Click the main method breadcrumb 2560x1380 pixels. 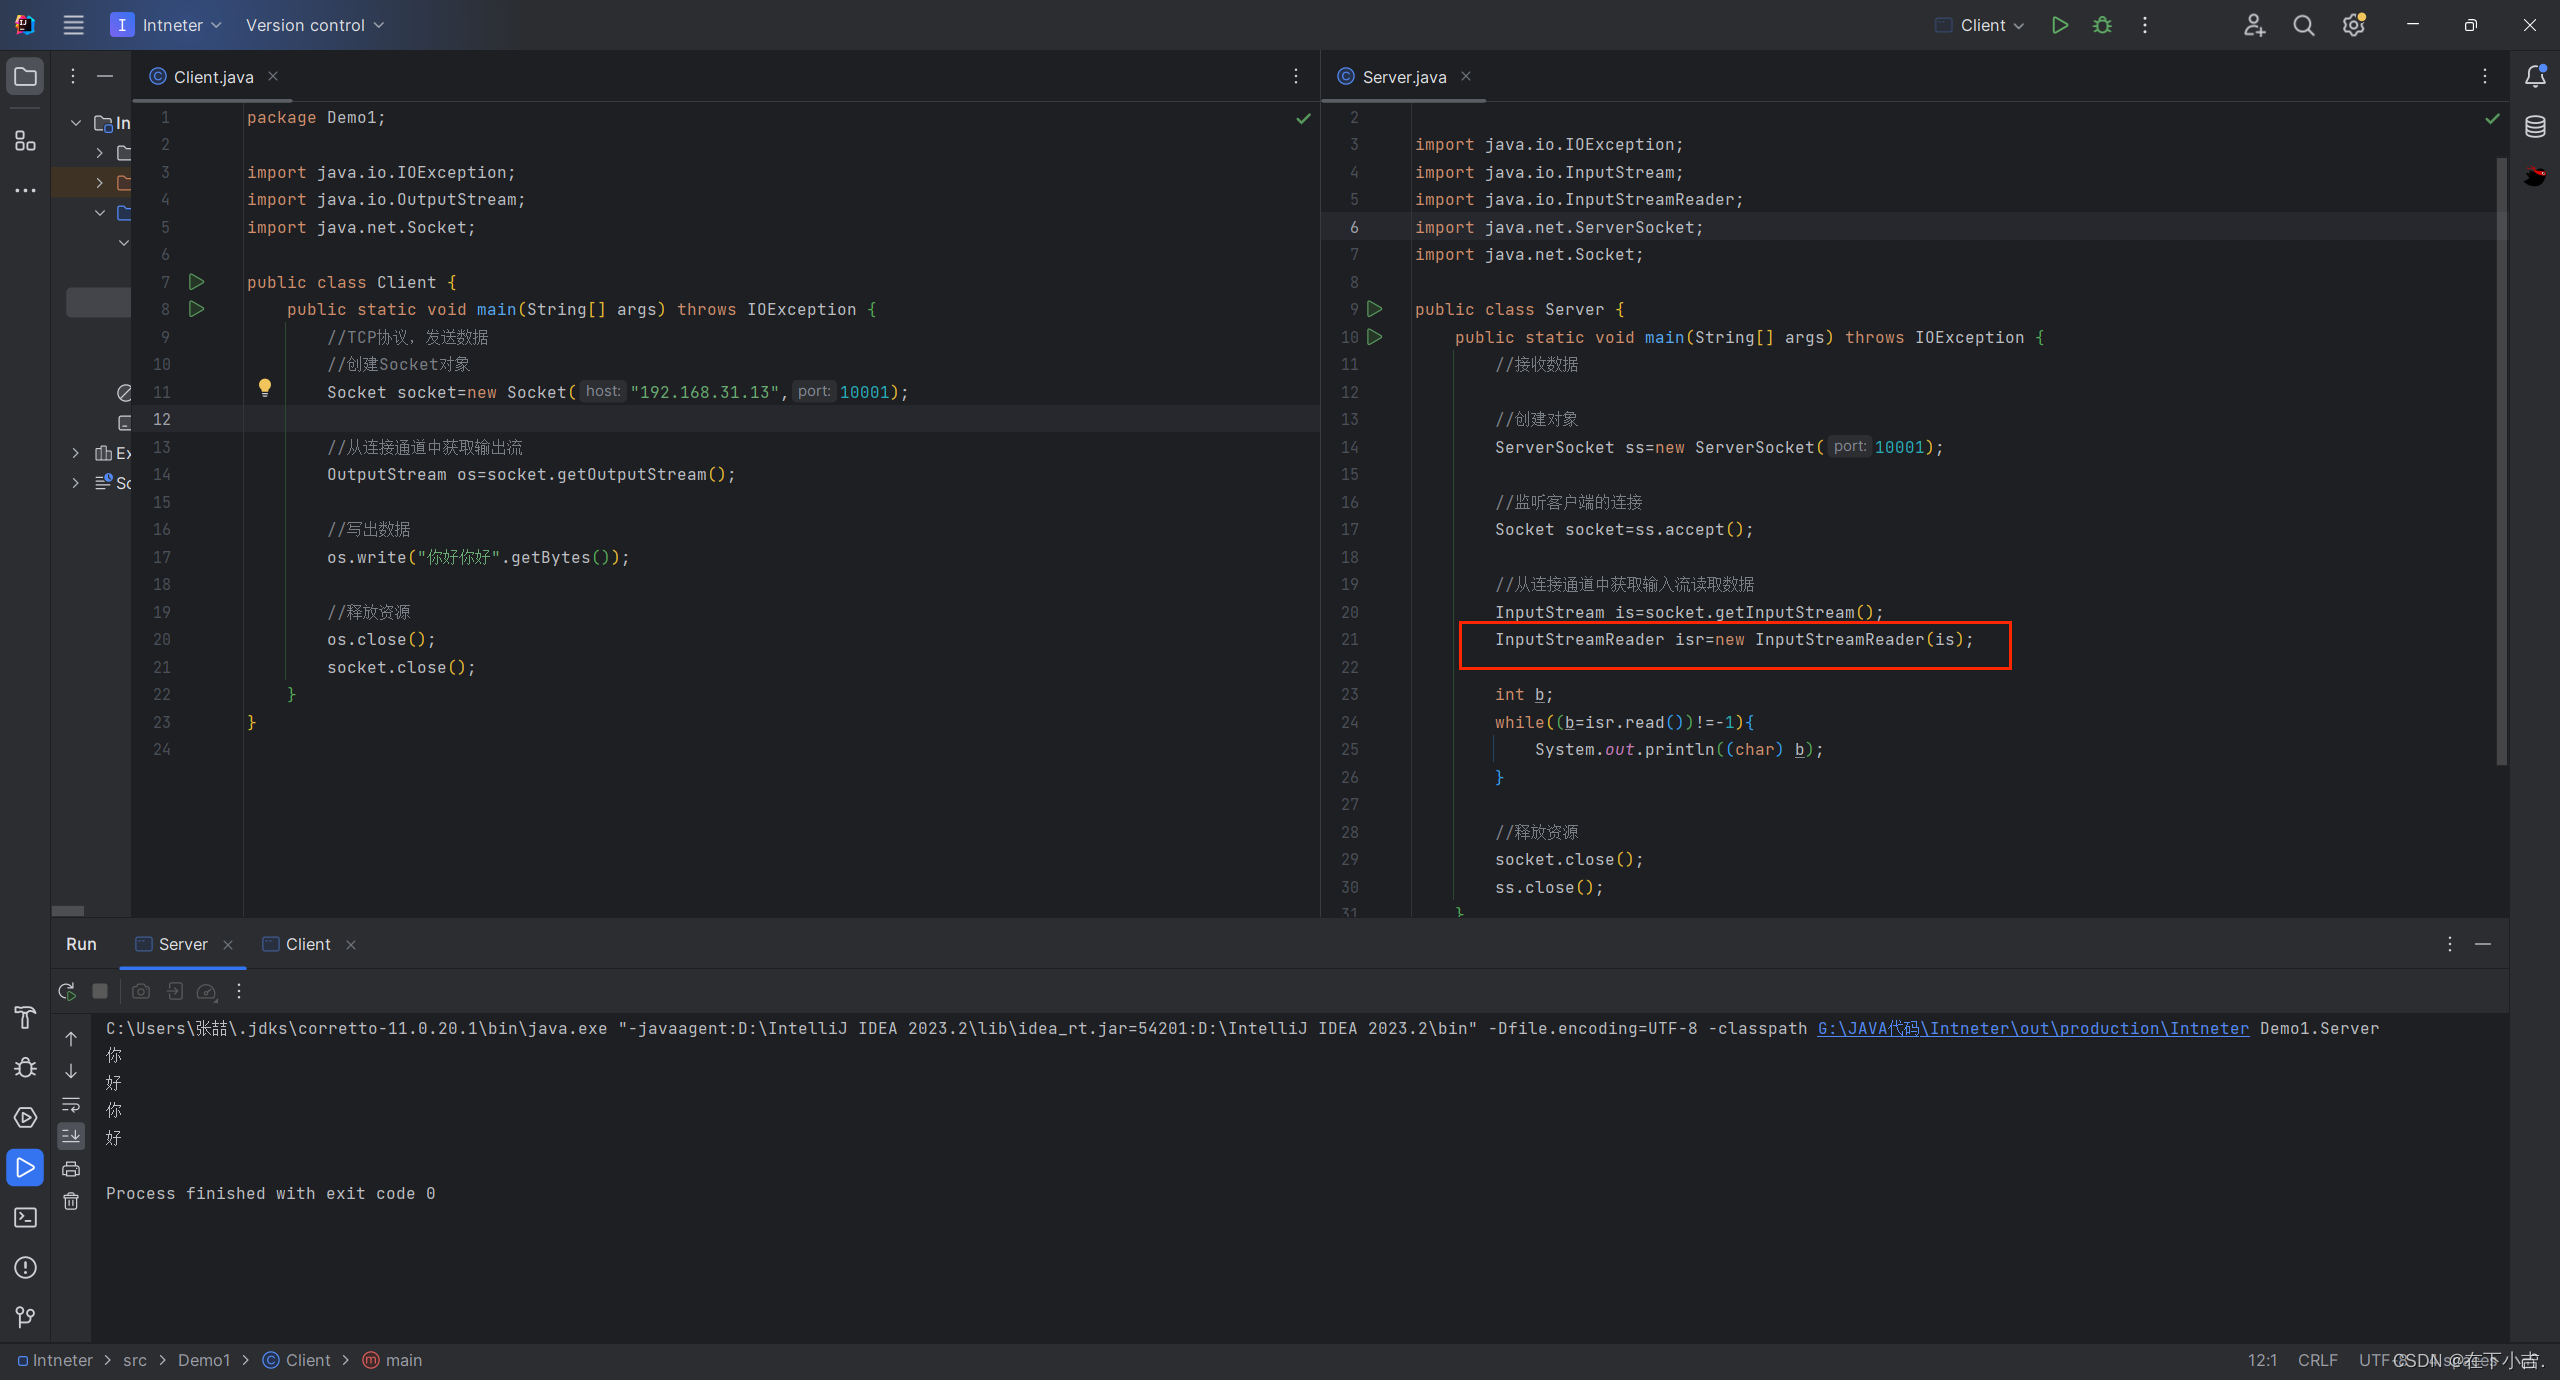coord(392,1360)
